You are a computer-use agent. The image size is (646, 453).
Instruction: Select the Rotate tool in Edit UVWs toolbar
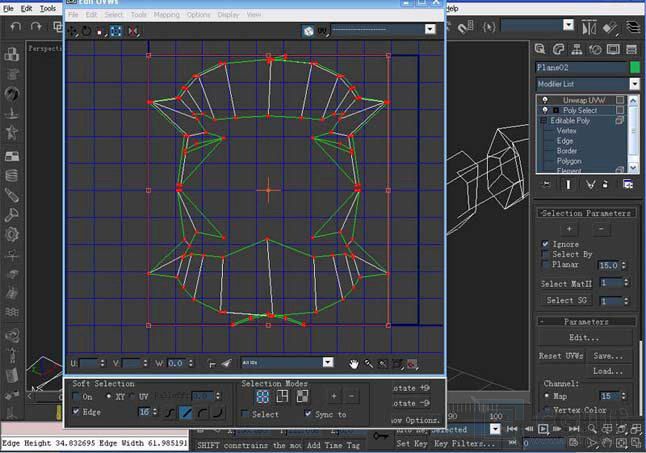click(x=87, y=31)
